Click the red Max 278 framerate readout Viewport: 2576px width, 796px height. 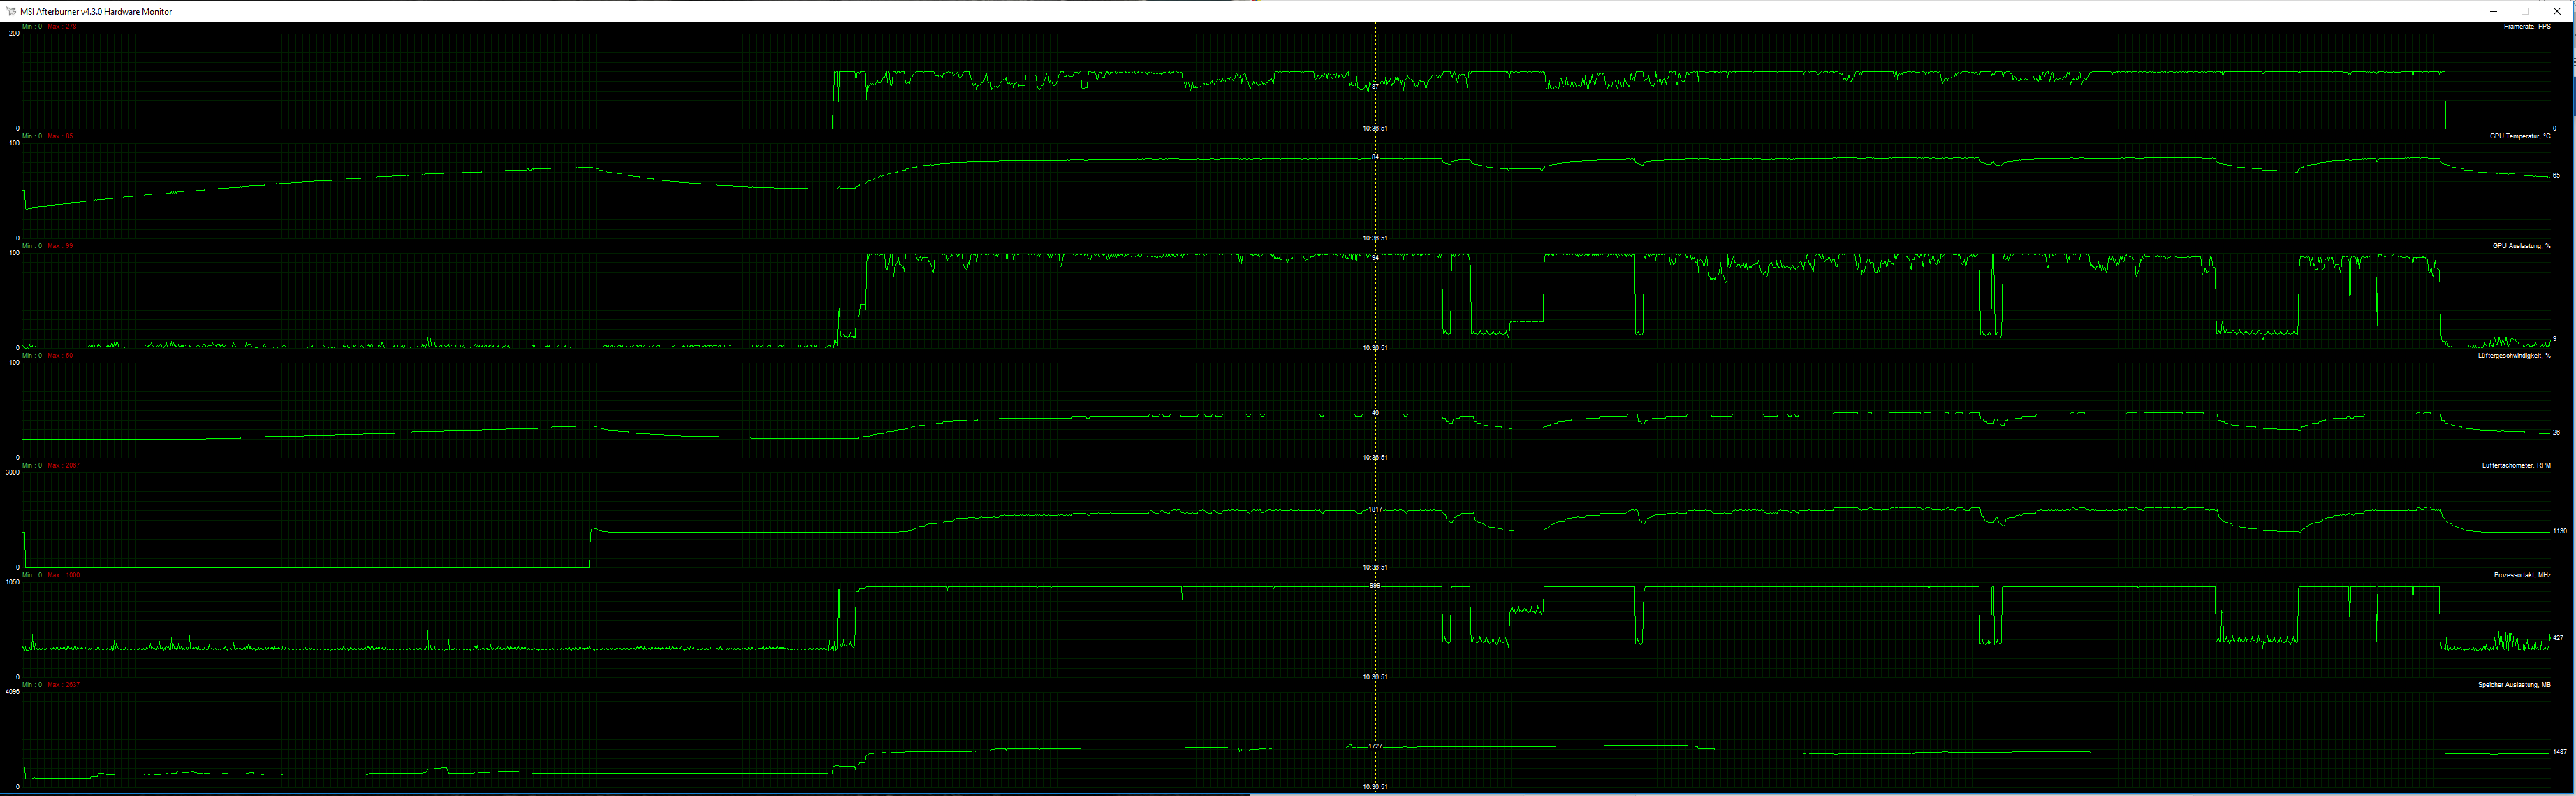pyautogui.click(x=63, y=26)
